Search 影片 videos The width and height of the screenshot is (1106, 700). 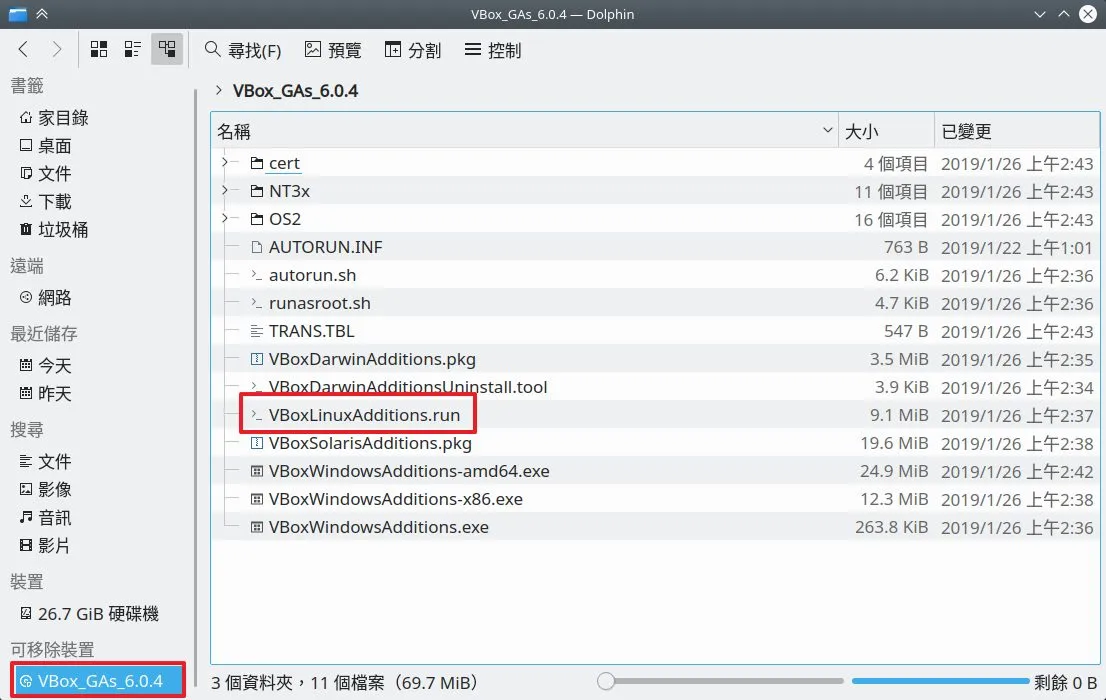click(46, 545)
